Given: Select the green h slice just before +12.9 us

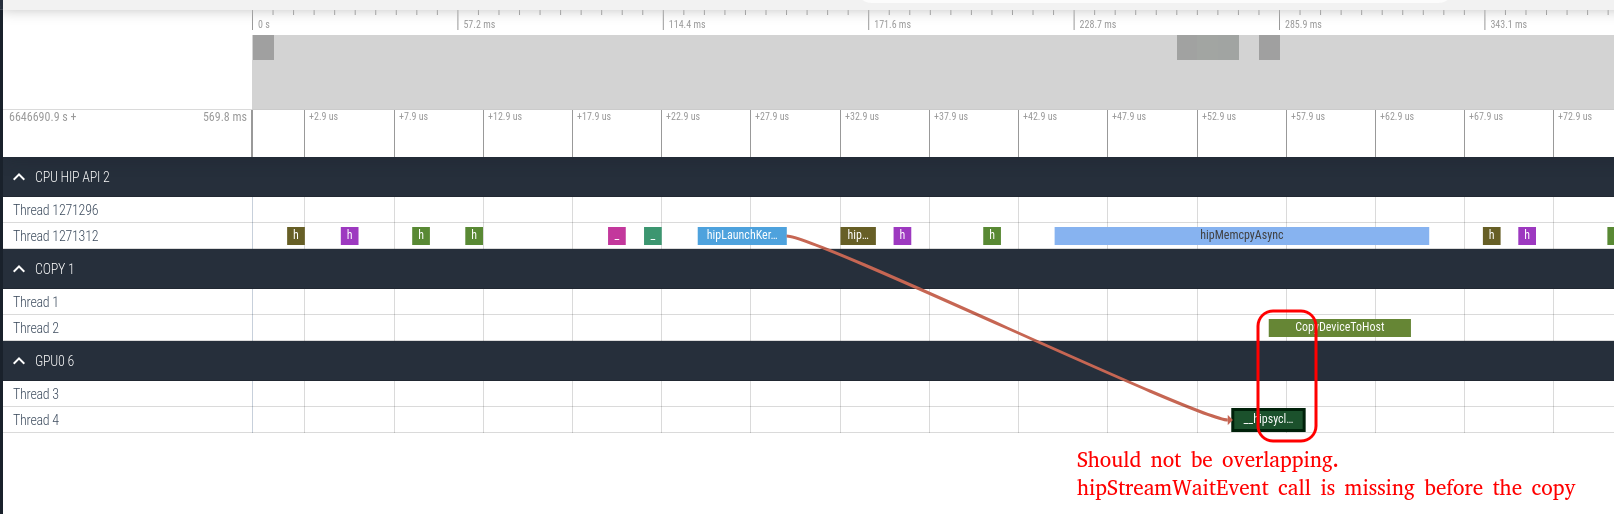Looking at the screenshot, I should (474, 236).
